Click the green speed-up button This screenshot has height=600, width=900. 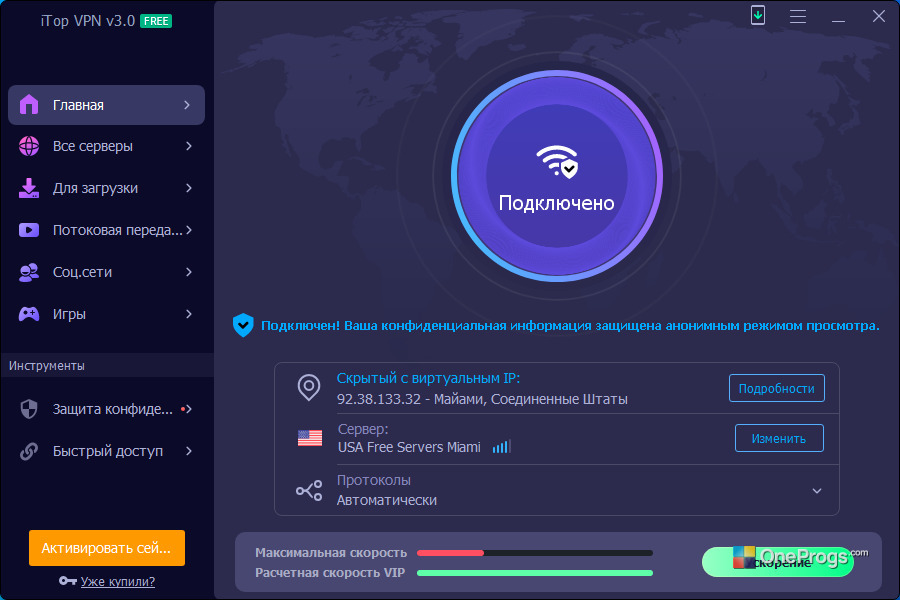point(778,562)
